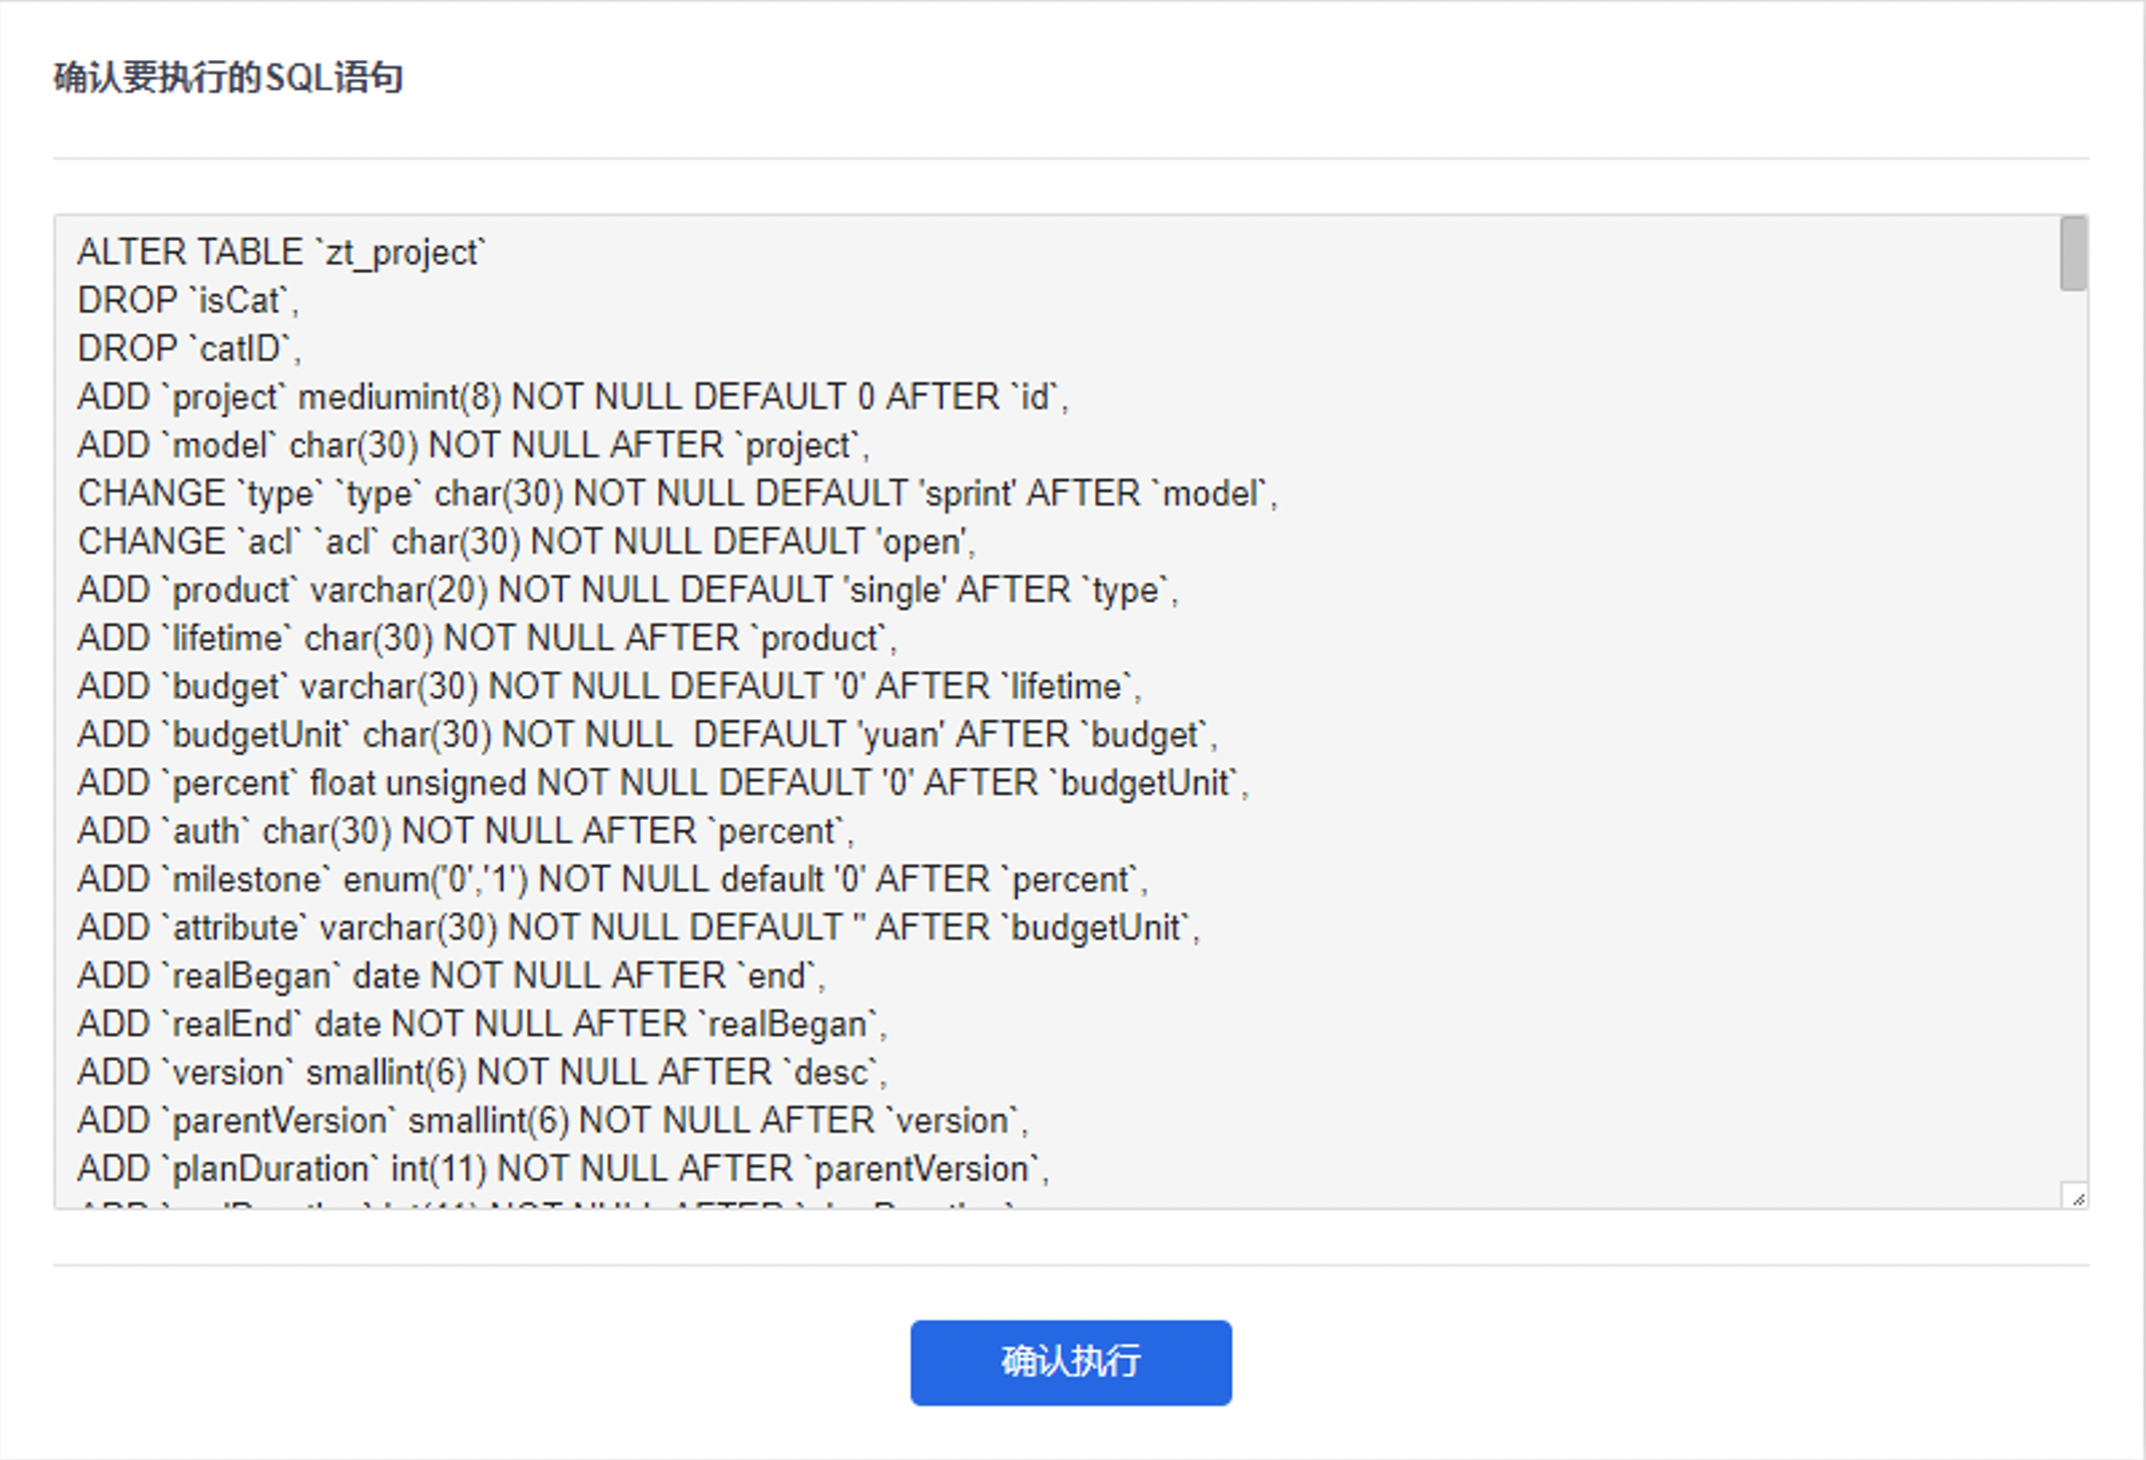Place cursor on DROP catID line
2146x1460 pixels.
[x=189, y=349]
